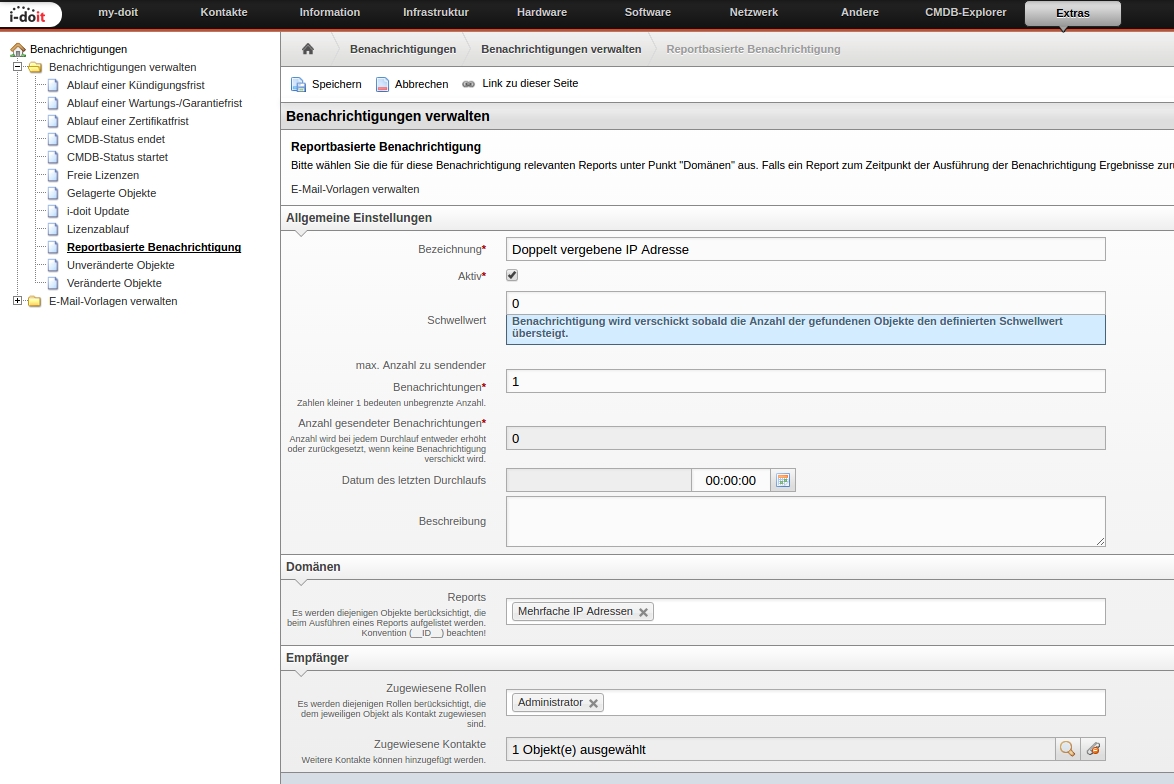The height and width of the screenshot is (784, 1174).
Task: Remove the Administrator role tag
Action: 593,703
